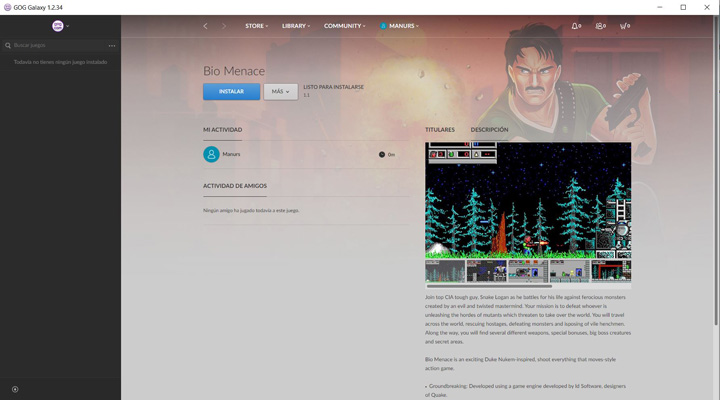Image resolution: width=720 pixels, height=400 pixels.
Task: Open the COMMUNITY menu
Action: [x=344, y=26]
